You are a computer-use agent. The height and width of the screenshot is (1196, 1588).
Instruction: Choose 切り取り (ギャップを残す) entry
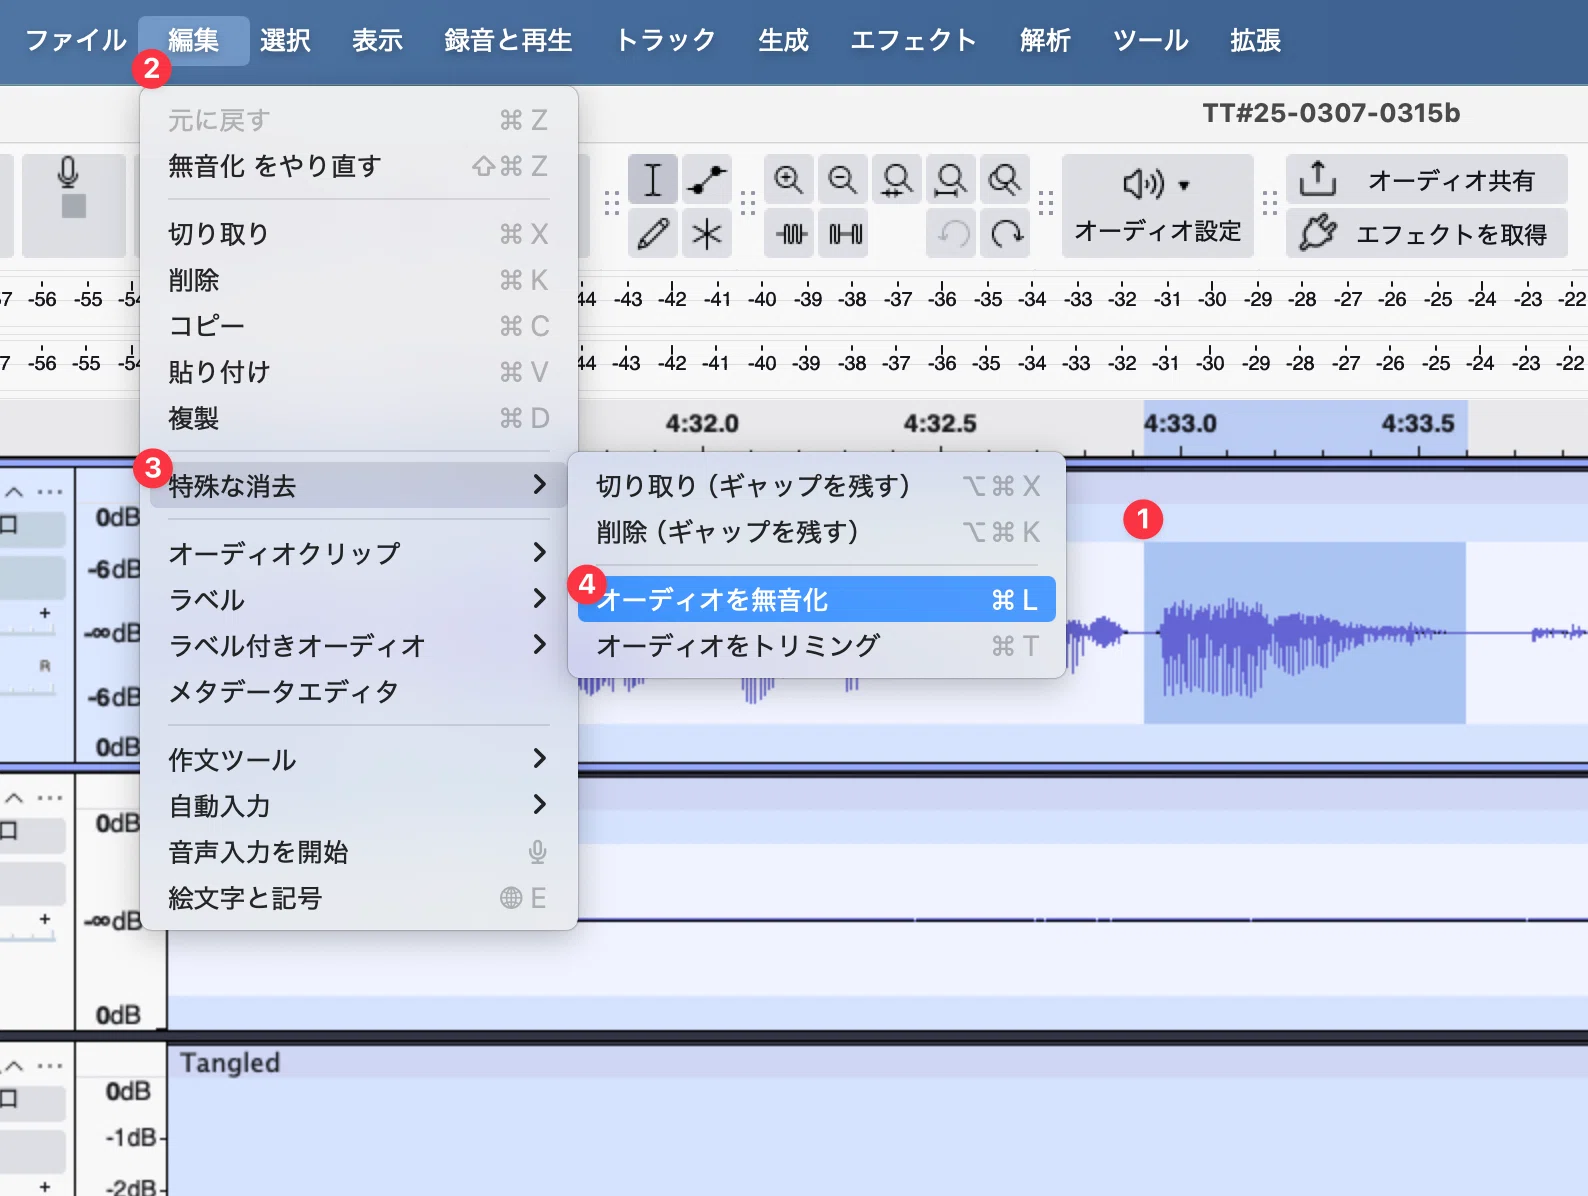(x=816, y=486)
